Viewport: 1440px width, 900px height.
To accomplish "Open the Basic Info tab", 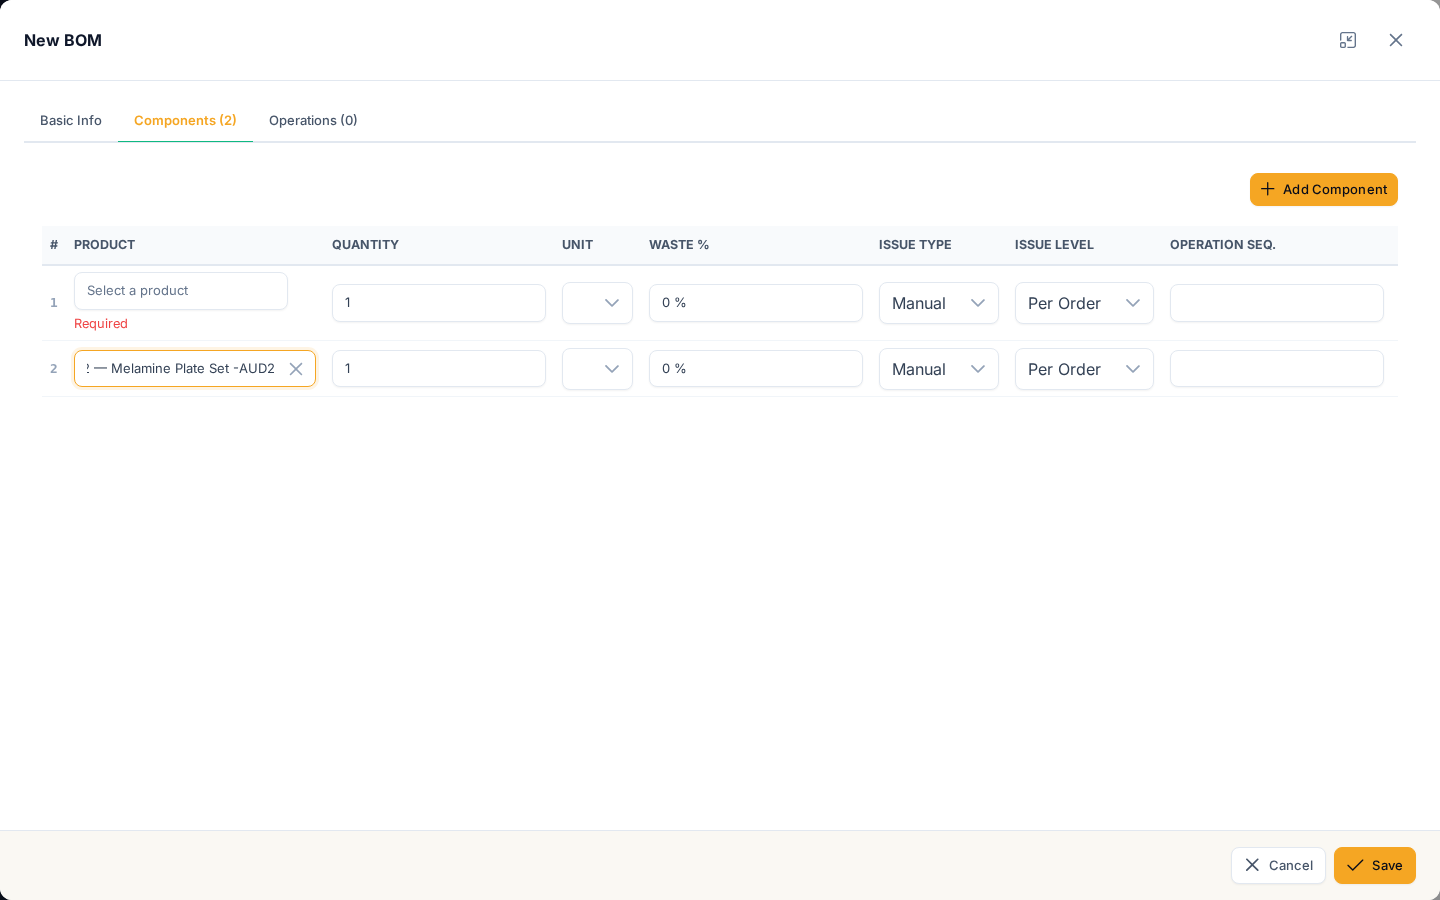I will tap(71, 120).
